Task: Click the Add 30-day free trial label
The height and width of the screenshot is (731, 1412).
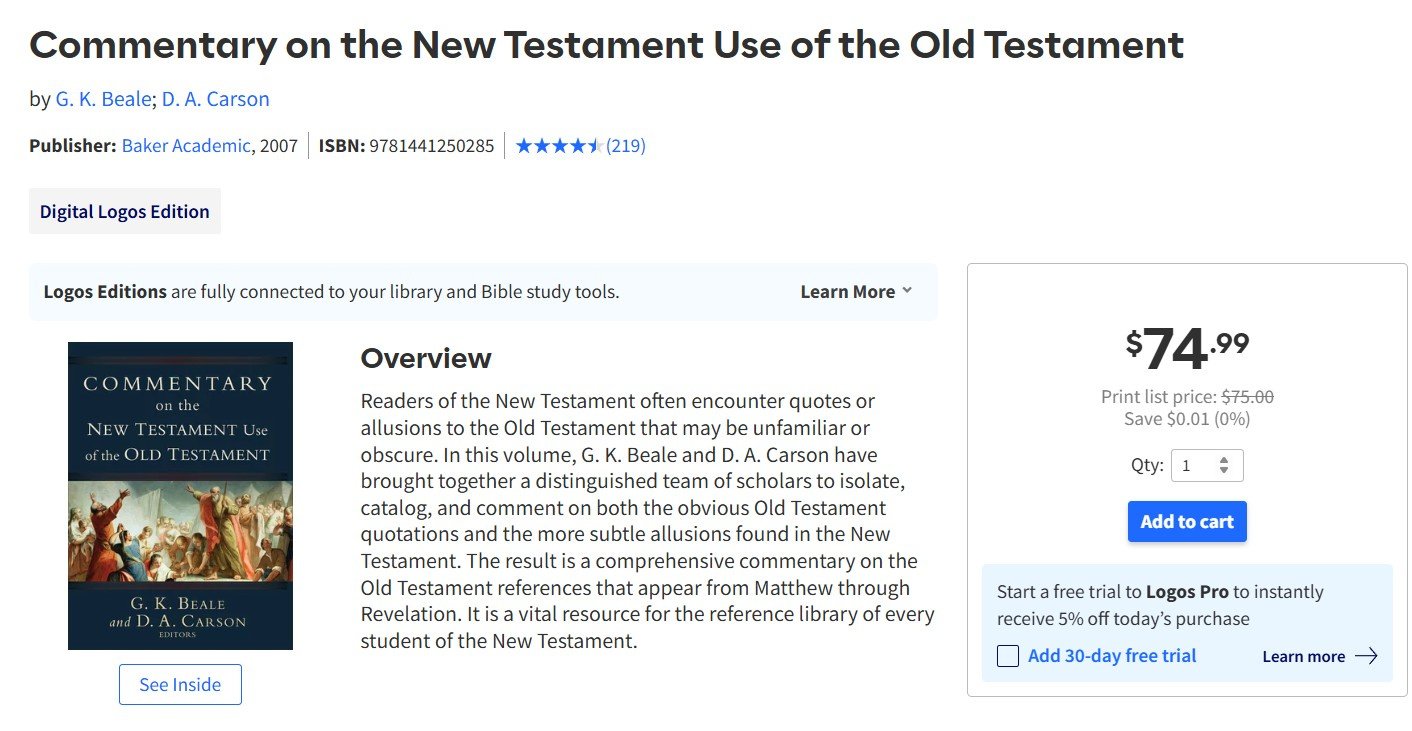Action: tap(1112, 656)
